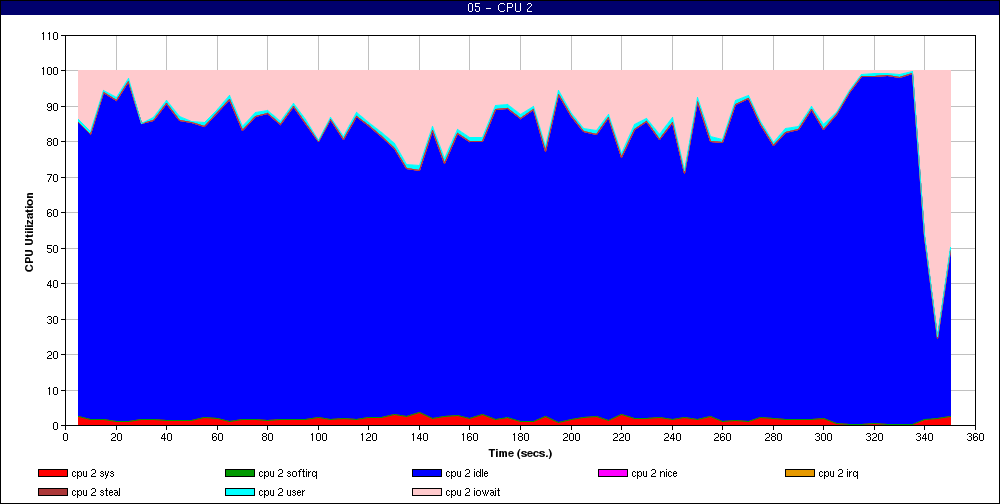1000x504 pixels.
Task: Click the x-axis tick label 20
Action: point(116,437)
